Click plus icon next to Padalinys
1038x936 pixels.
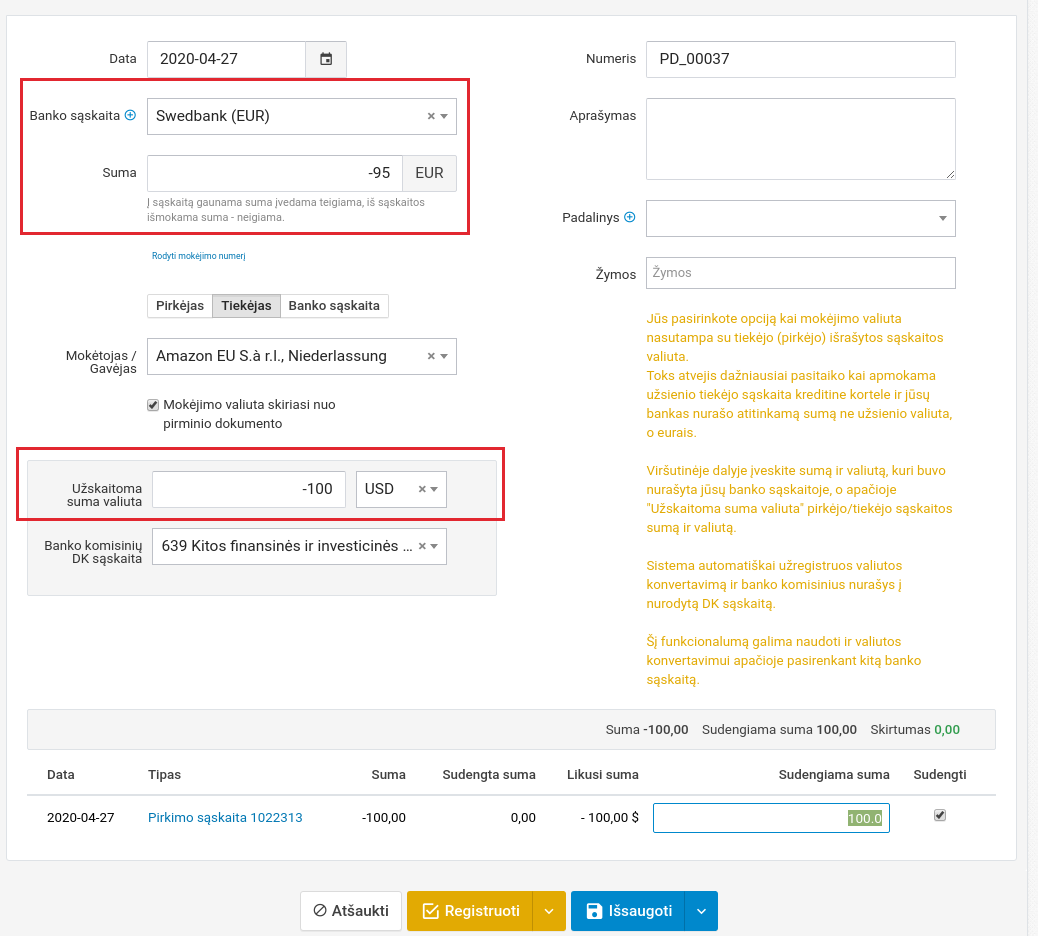[629, 217]
